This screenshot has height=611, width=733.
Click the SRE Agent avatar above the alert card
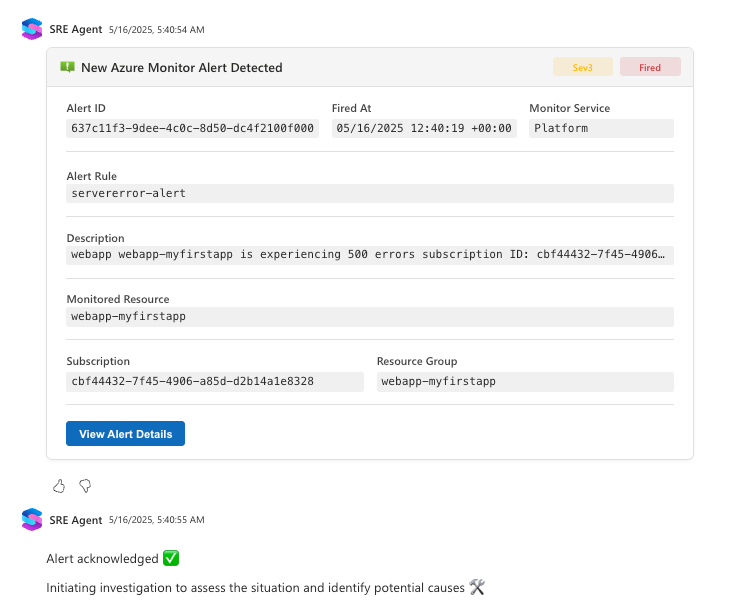click(32, 29)
